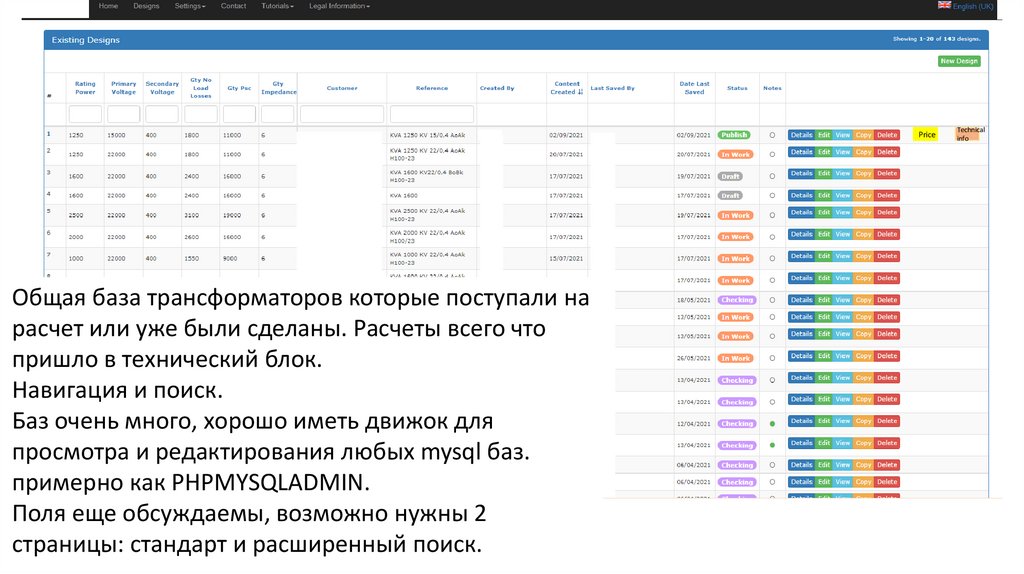Click the first purple Checking status badge

coord(737,300)
